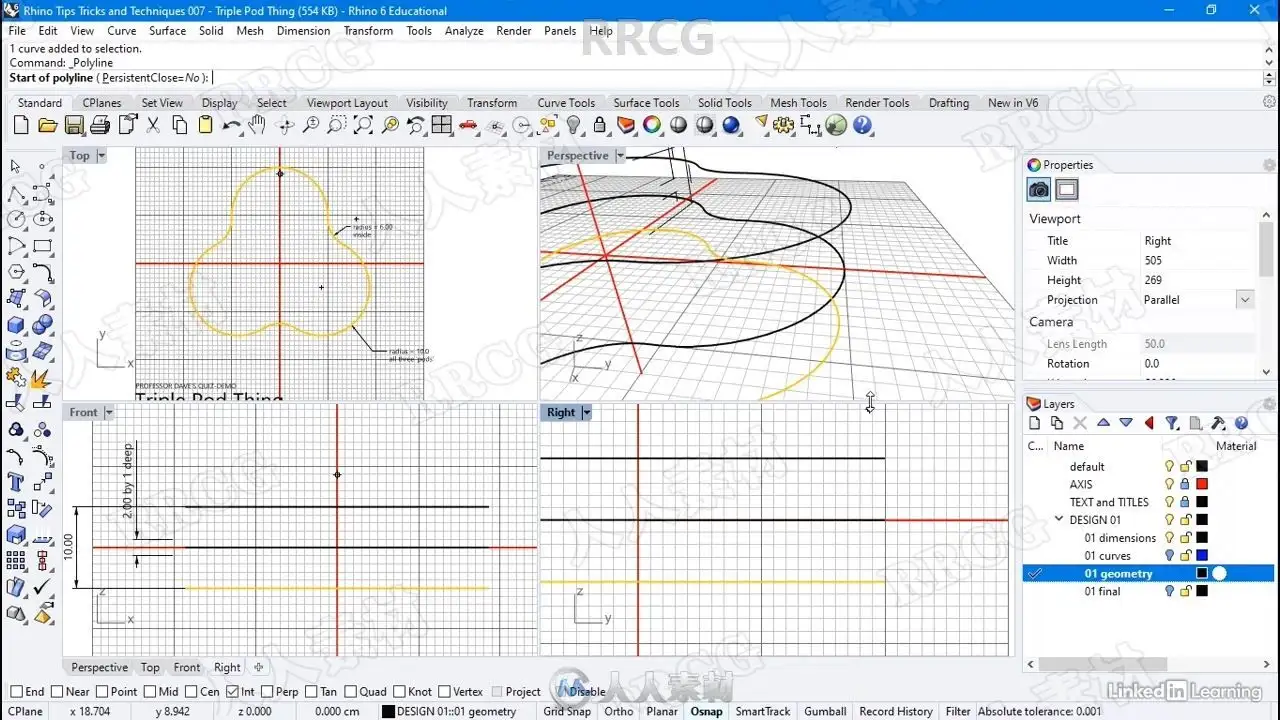Collapse the DESIGN 01 layer tree
This screenshot has height=720, width=1280.
1059,520
